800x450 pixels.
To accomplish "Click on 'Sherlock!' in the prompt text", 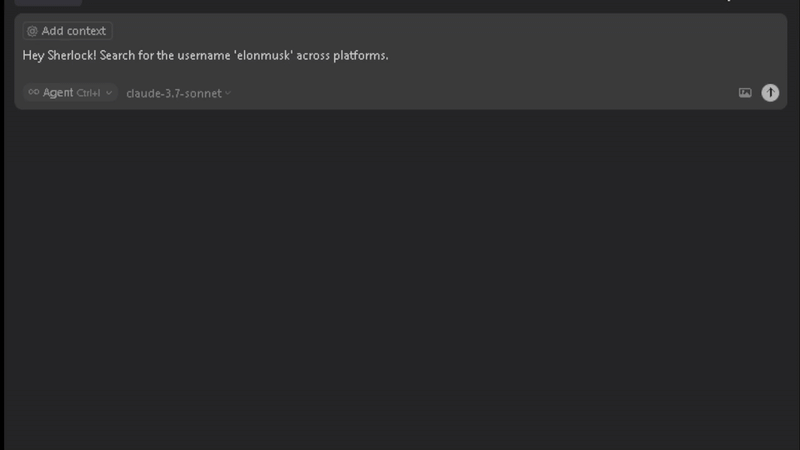I will 71,56.
